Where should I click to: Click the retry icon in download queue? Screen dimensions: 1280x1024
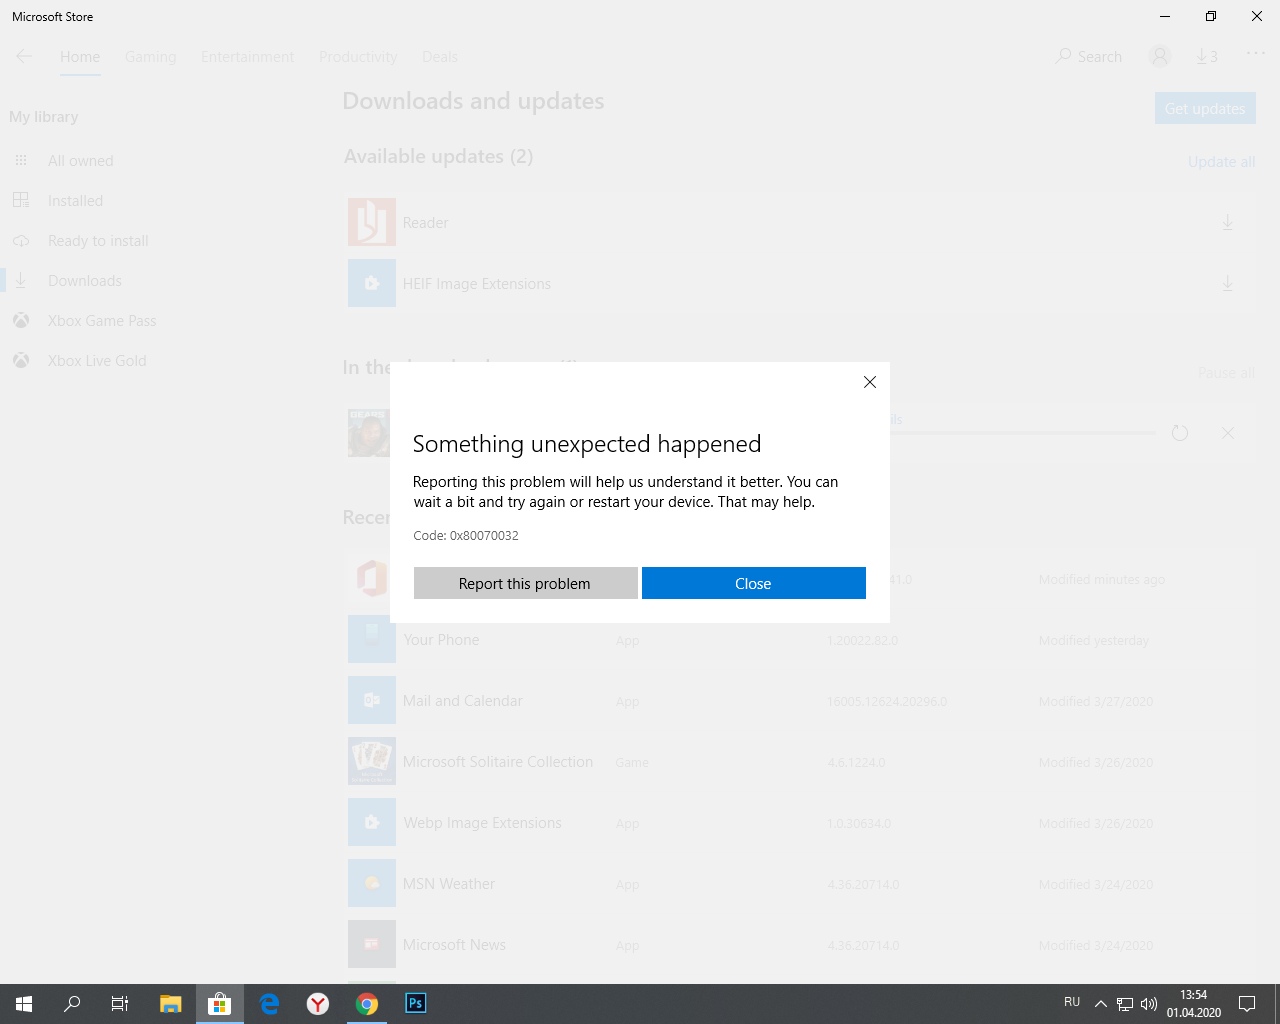1180,433
